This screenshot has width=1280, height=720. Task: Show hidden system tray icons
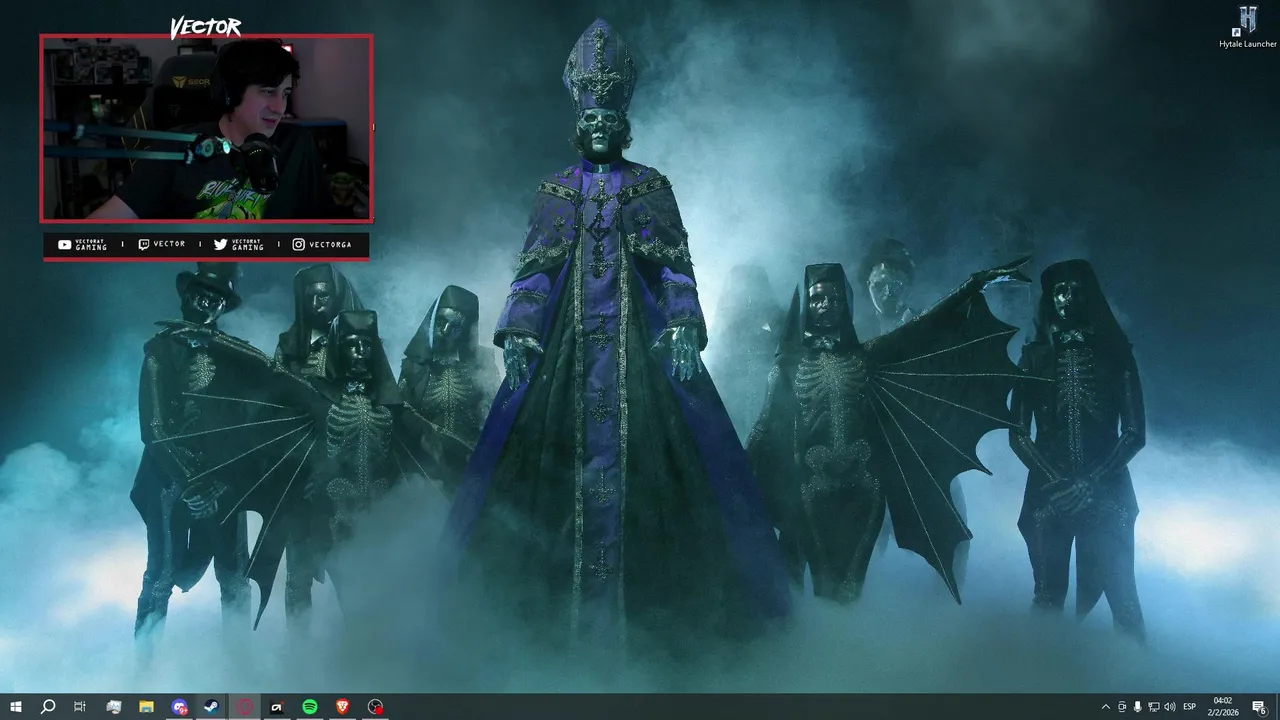tap(1105, 707)
